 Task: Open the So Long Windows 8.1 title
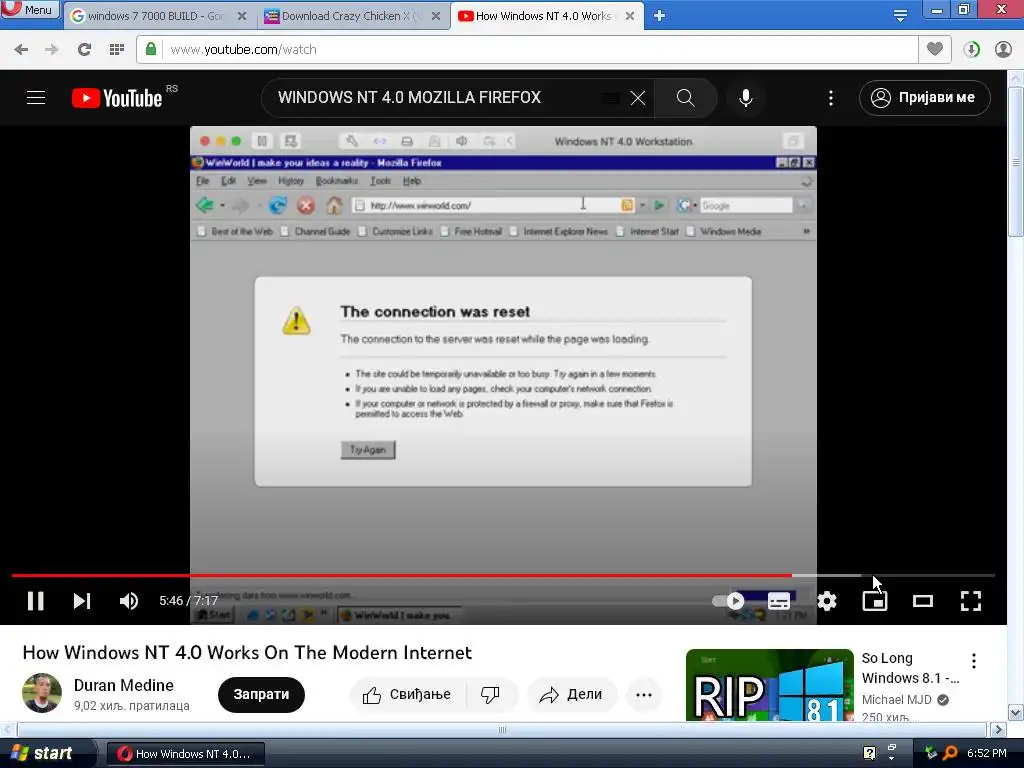(909, 667)
